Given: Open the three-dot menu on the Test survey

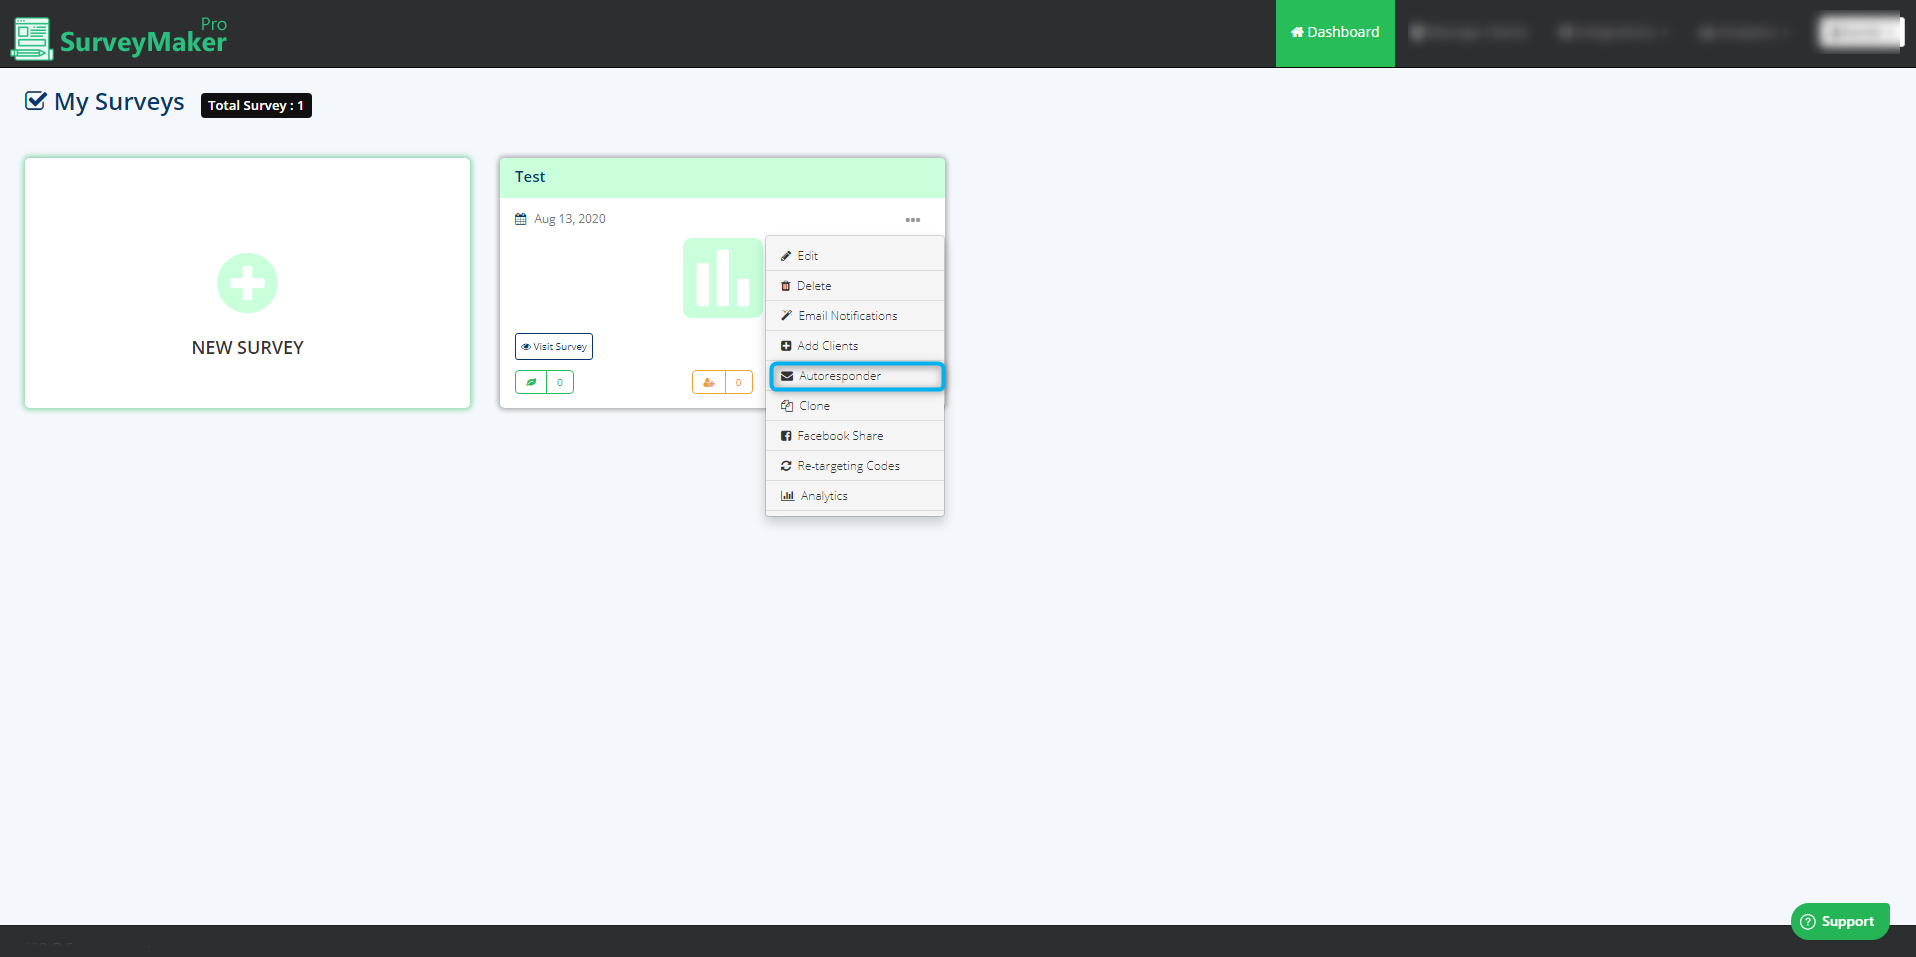Looking at the screenshot, I should (x=911, y=219).
